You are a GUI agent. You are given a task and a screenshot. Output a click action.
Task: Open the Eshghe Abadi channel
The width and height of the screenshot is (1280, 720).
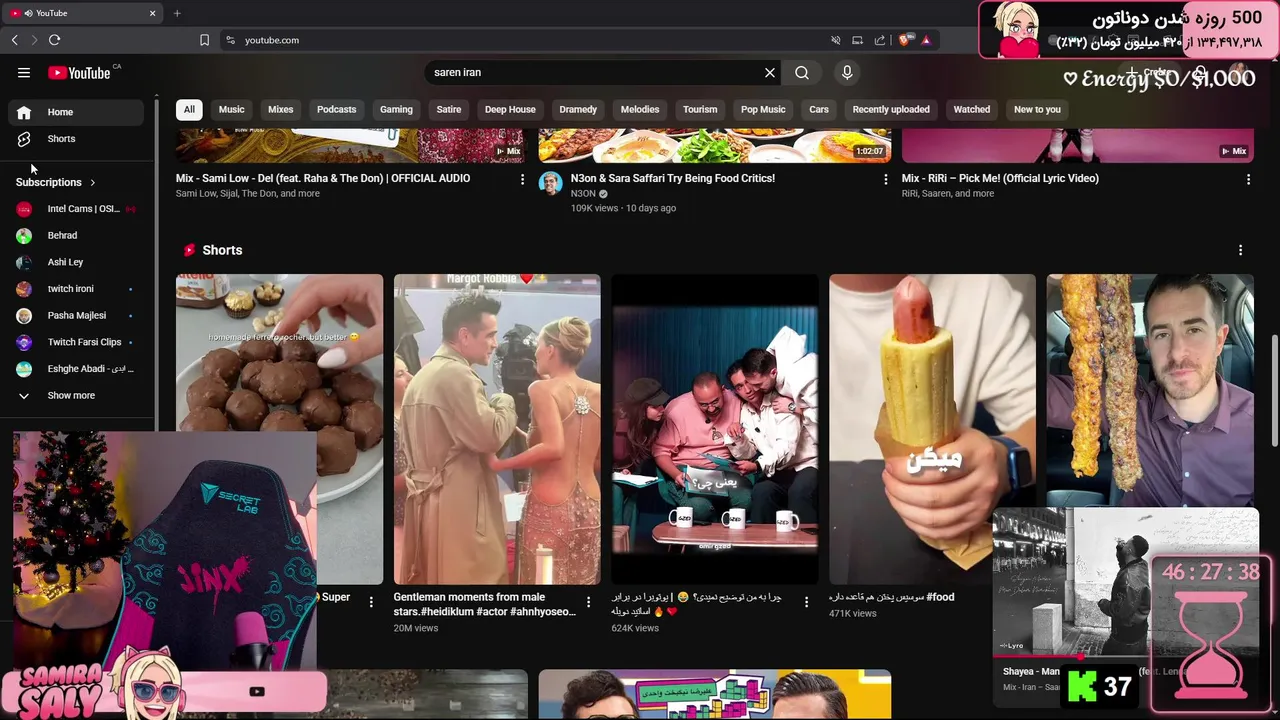point(78,369)
